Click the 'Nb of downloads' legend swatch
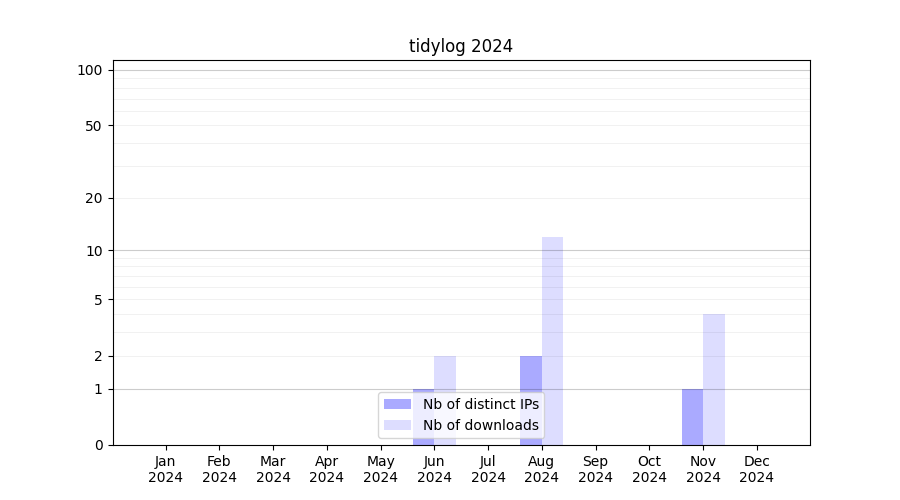Image resolution: width=900 pixels, height=500 pixels. coord(398,425)
